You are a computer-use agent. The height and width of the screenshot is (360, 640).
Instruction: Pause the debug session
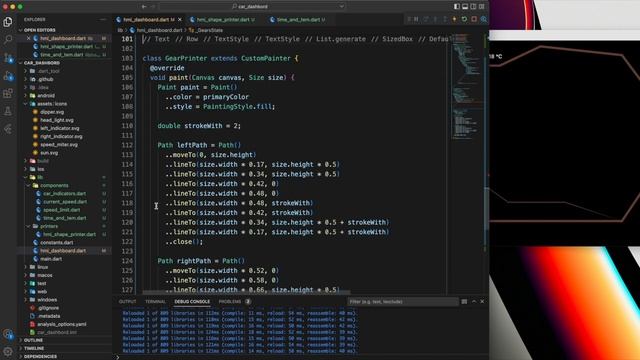[416, 19]
